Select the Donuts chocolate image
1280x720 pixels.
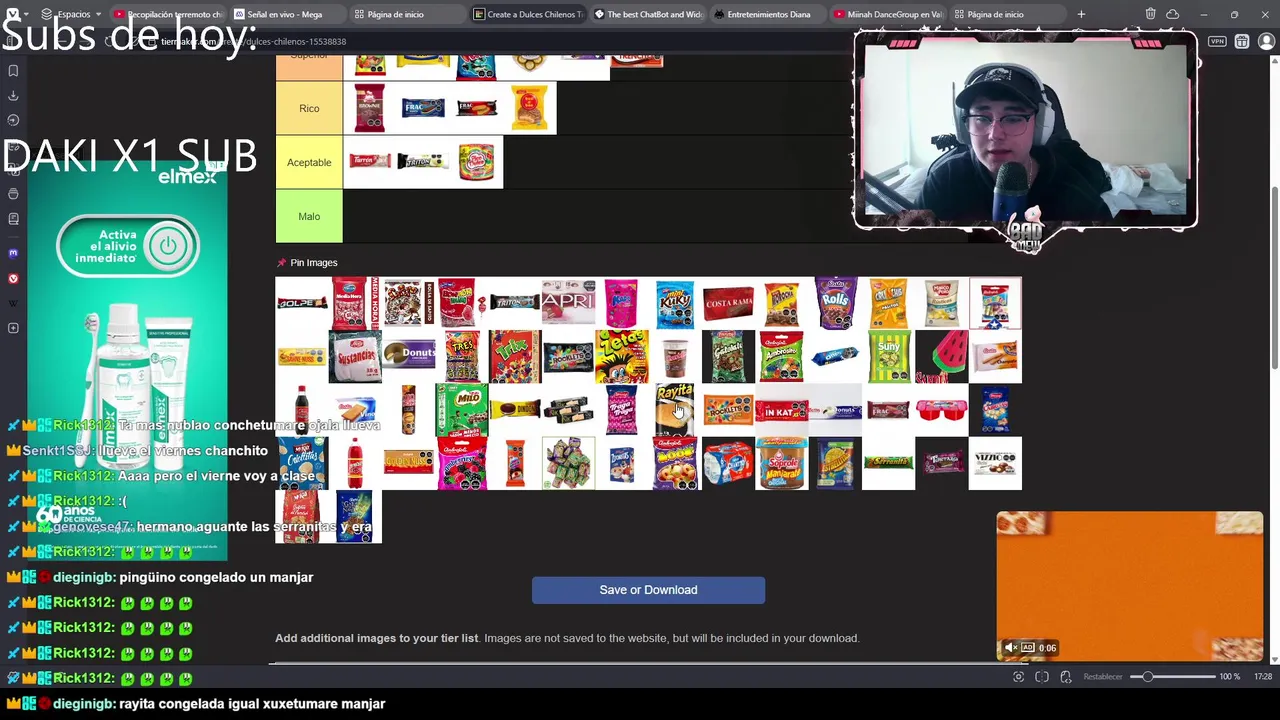pos(408,357)
